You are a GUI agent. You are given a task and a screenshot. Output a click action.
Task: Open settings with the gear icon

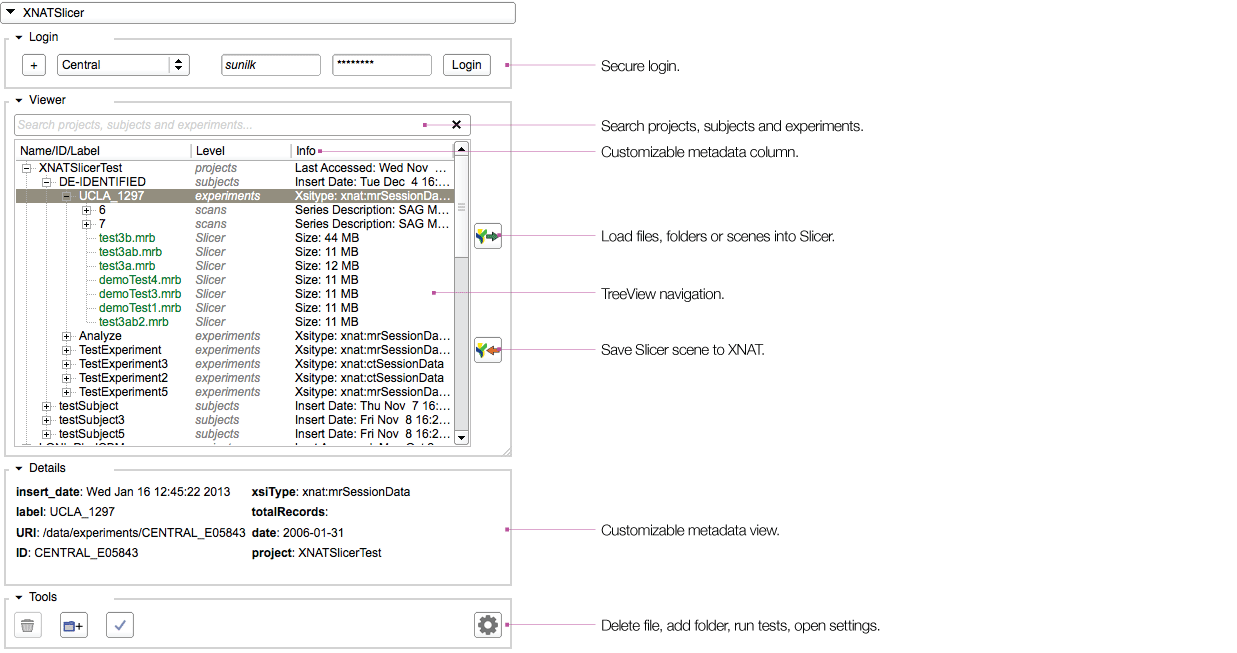(487, 625)
